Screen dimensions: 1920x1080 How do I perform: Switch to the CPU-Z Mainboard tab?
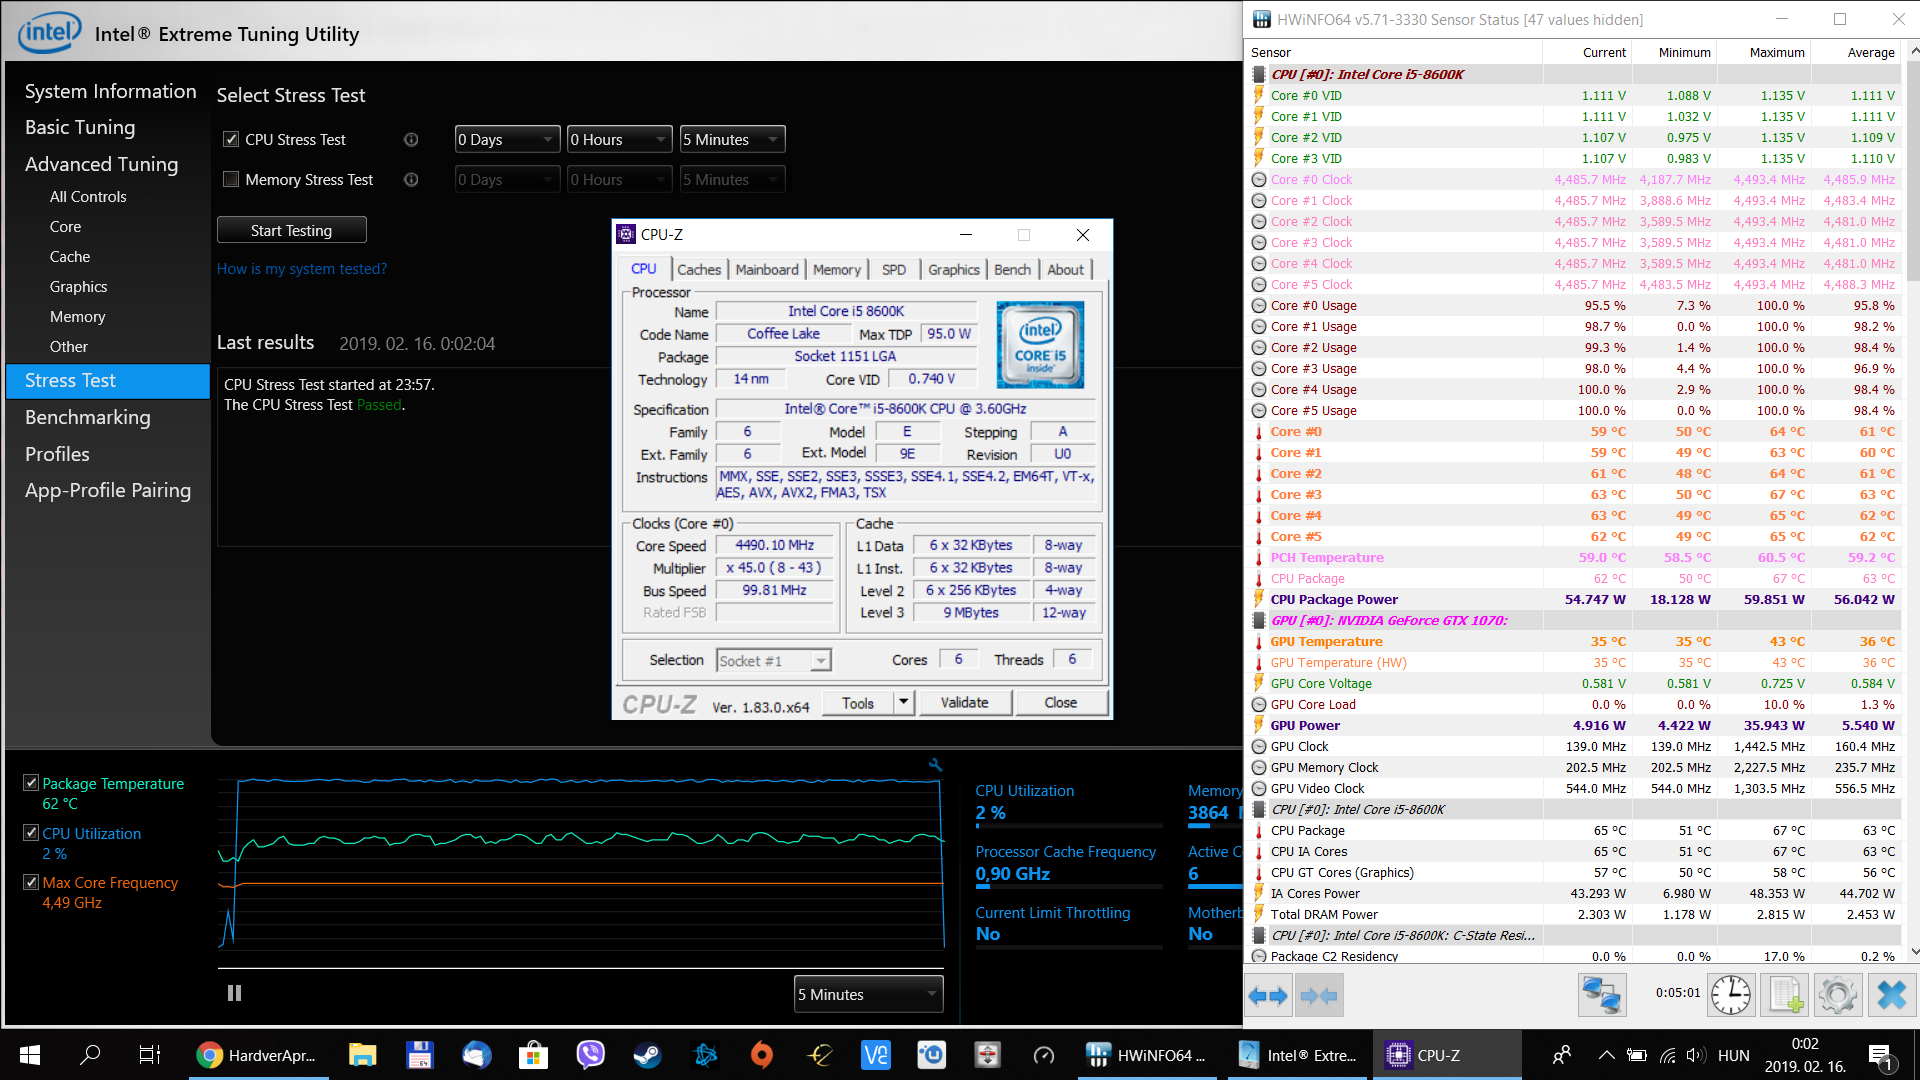pos(766,270)
